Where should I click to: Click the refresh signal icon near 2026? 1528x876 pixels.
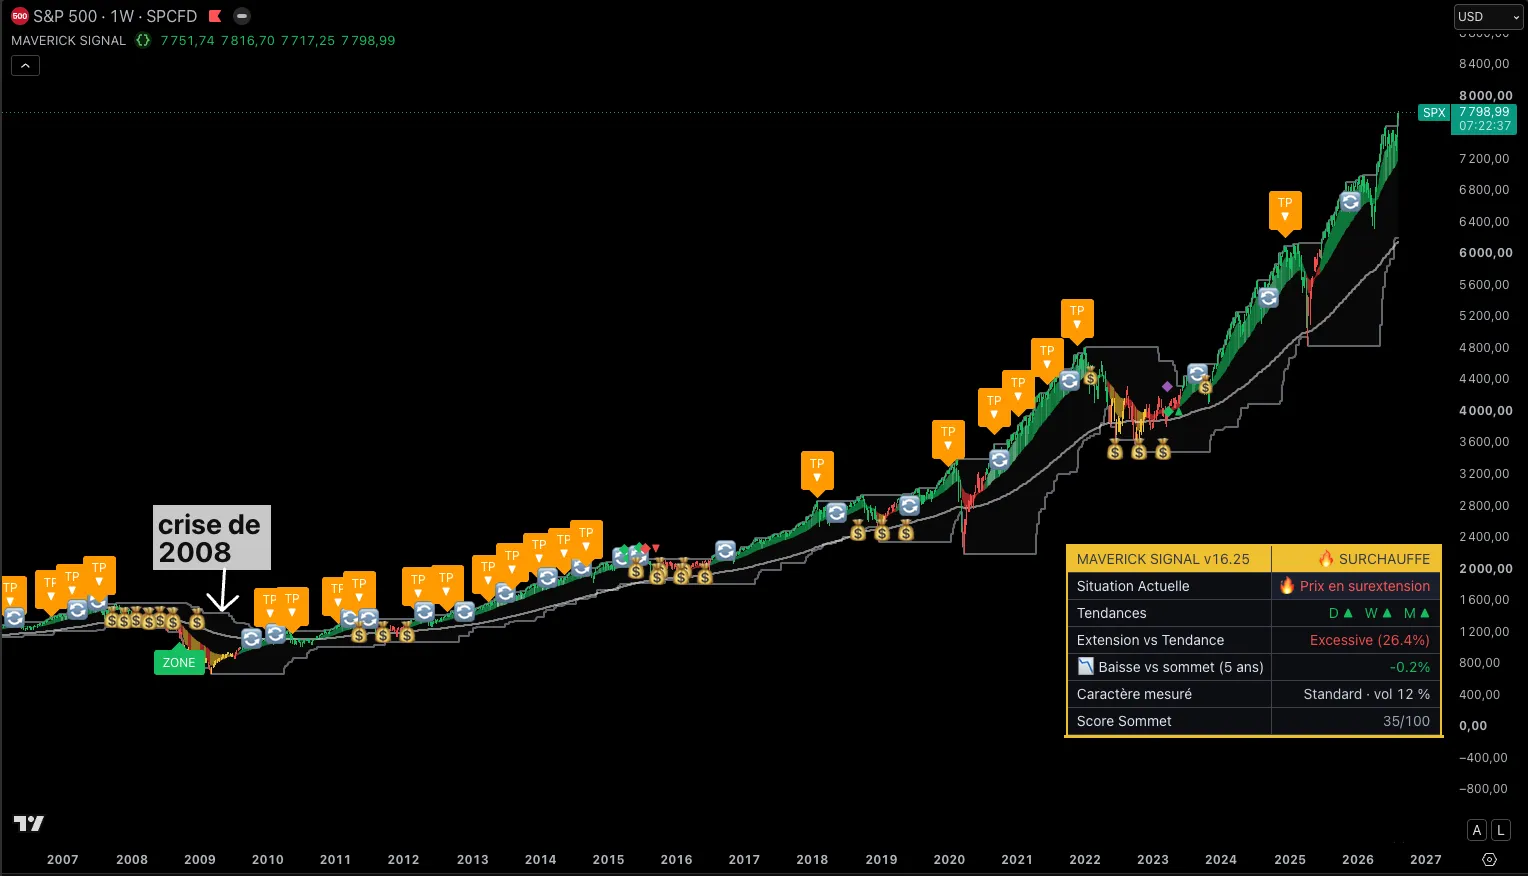1350,202
